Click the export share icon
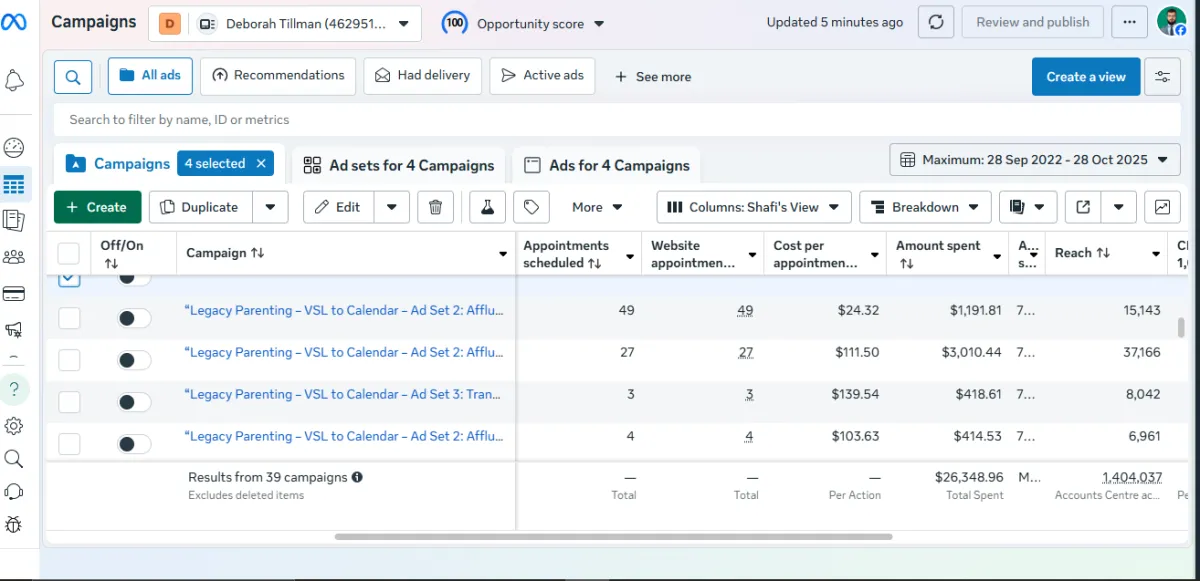Viewport: 1200px width, 581px height. click(x=1083, y=207)
